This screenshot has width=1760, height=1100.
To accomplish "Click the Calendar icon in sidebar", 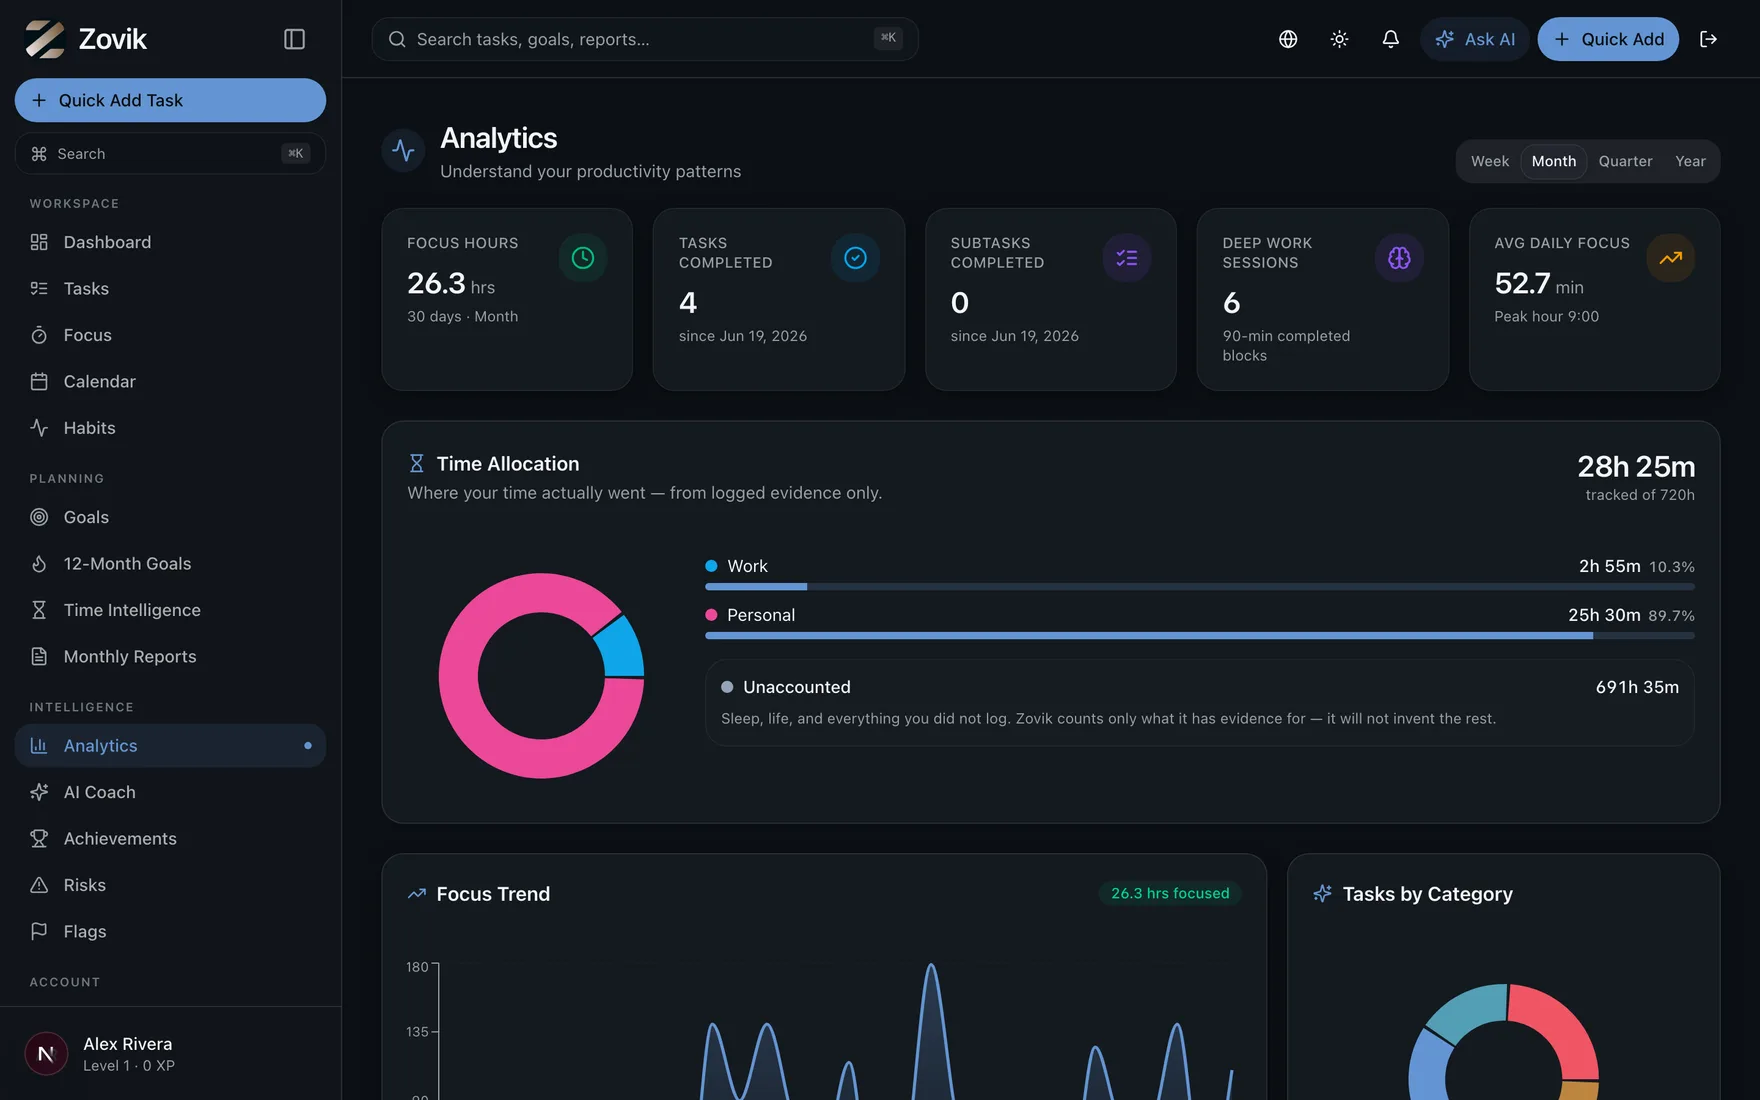I will [x=39, y=382].
